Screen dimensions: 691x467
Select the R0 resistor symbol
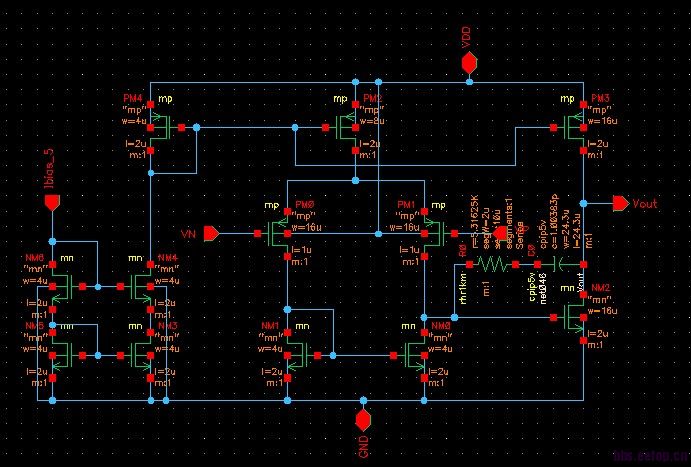(492, 264)
